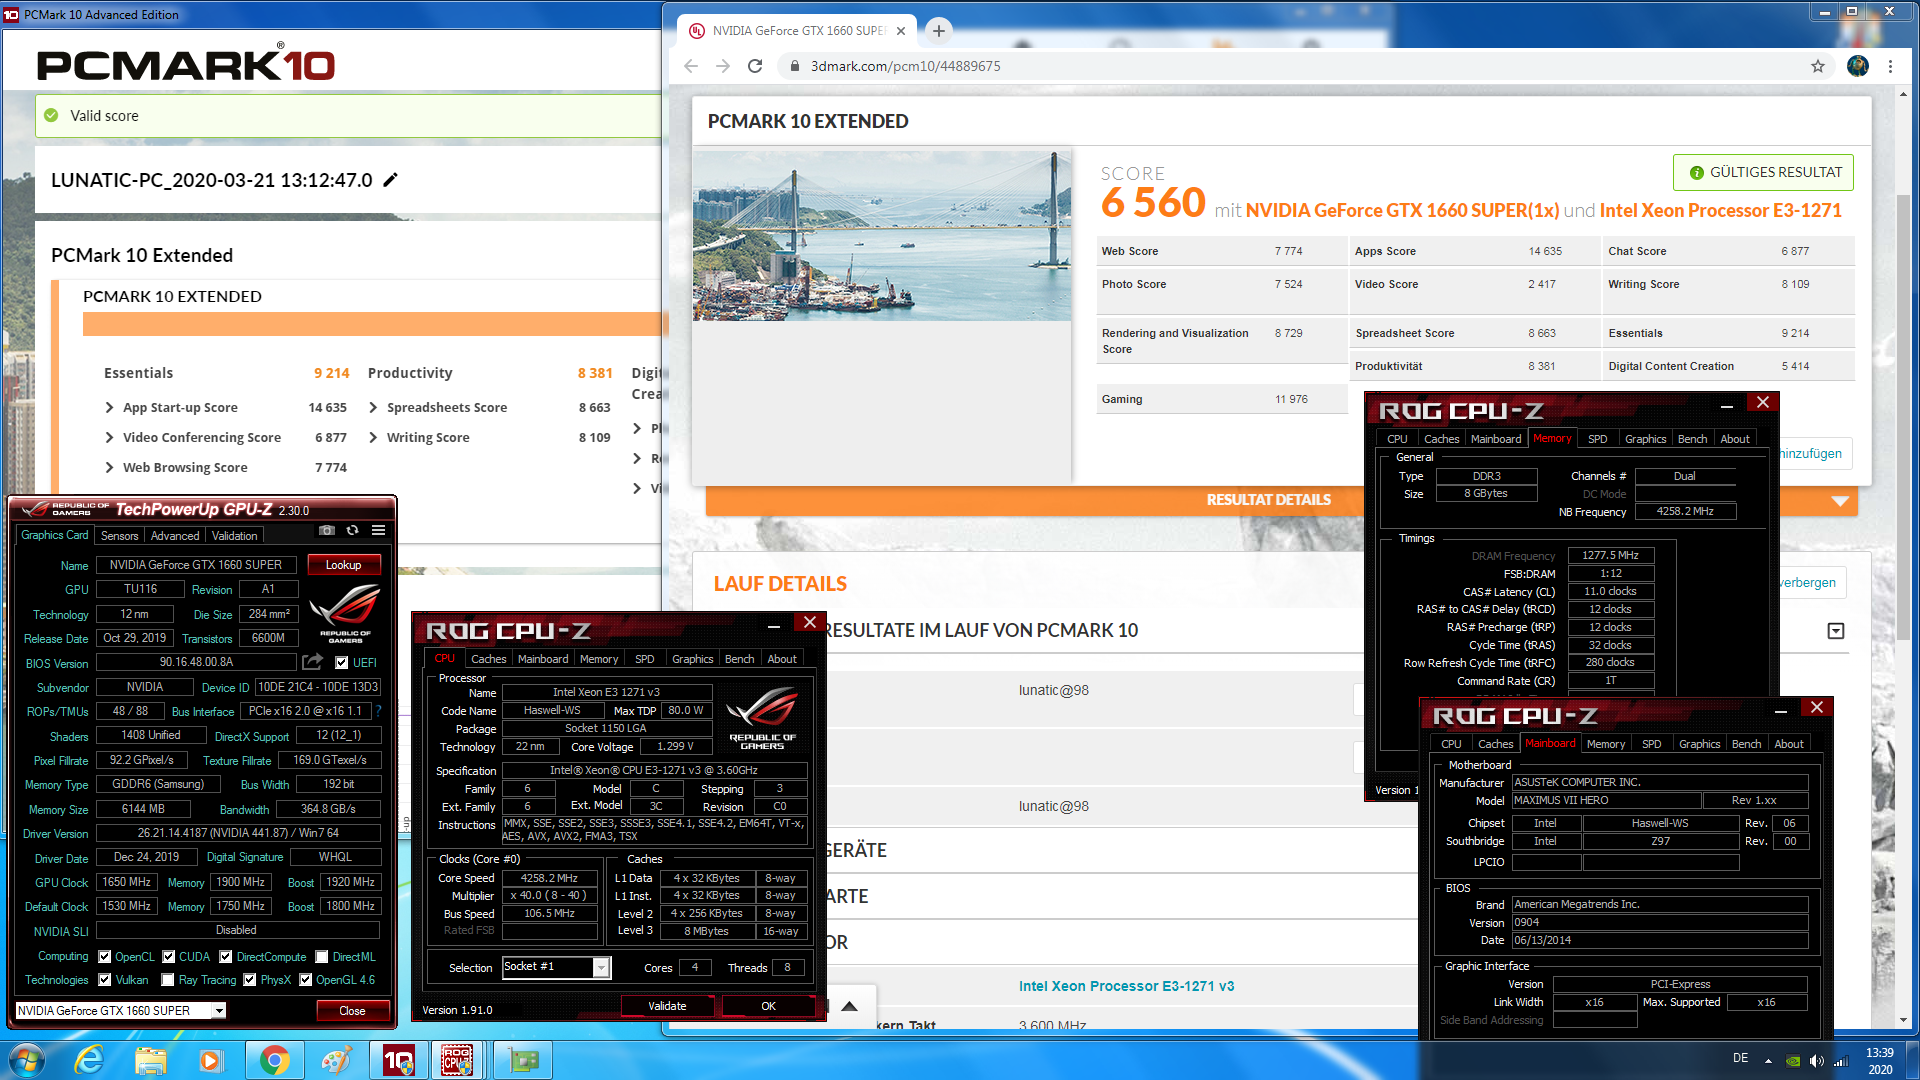Click Validate in ROG CPU-Z

point(667,1006)
